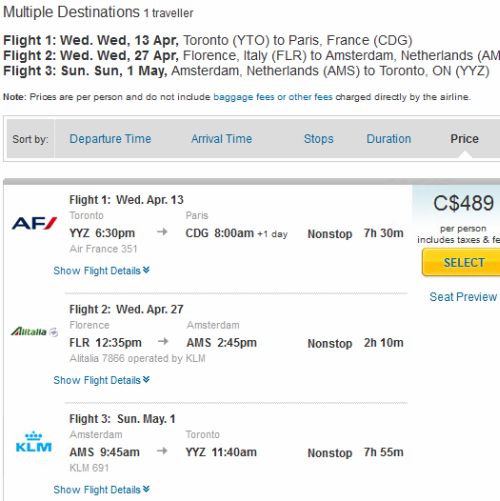Image resolution: width=500 pixels, height=501 pixels.
Task: Sort results by Arrival Time
Action: 222,139
